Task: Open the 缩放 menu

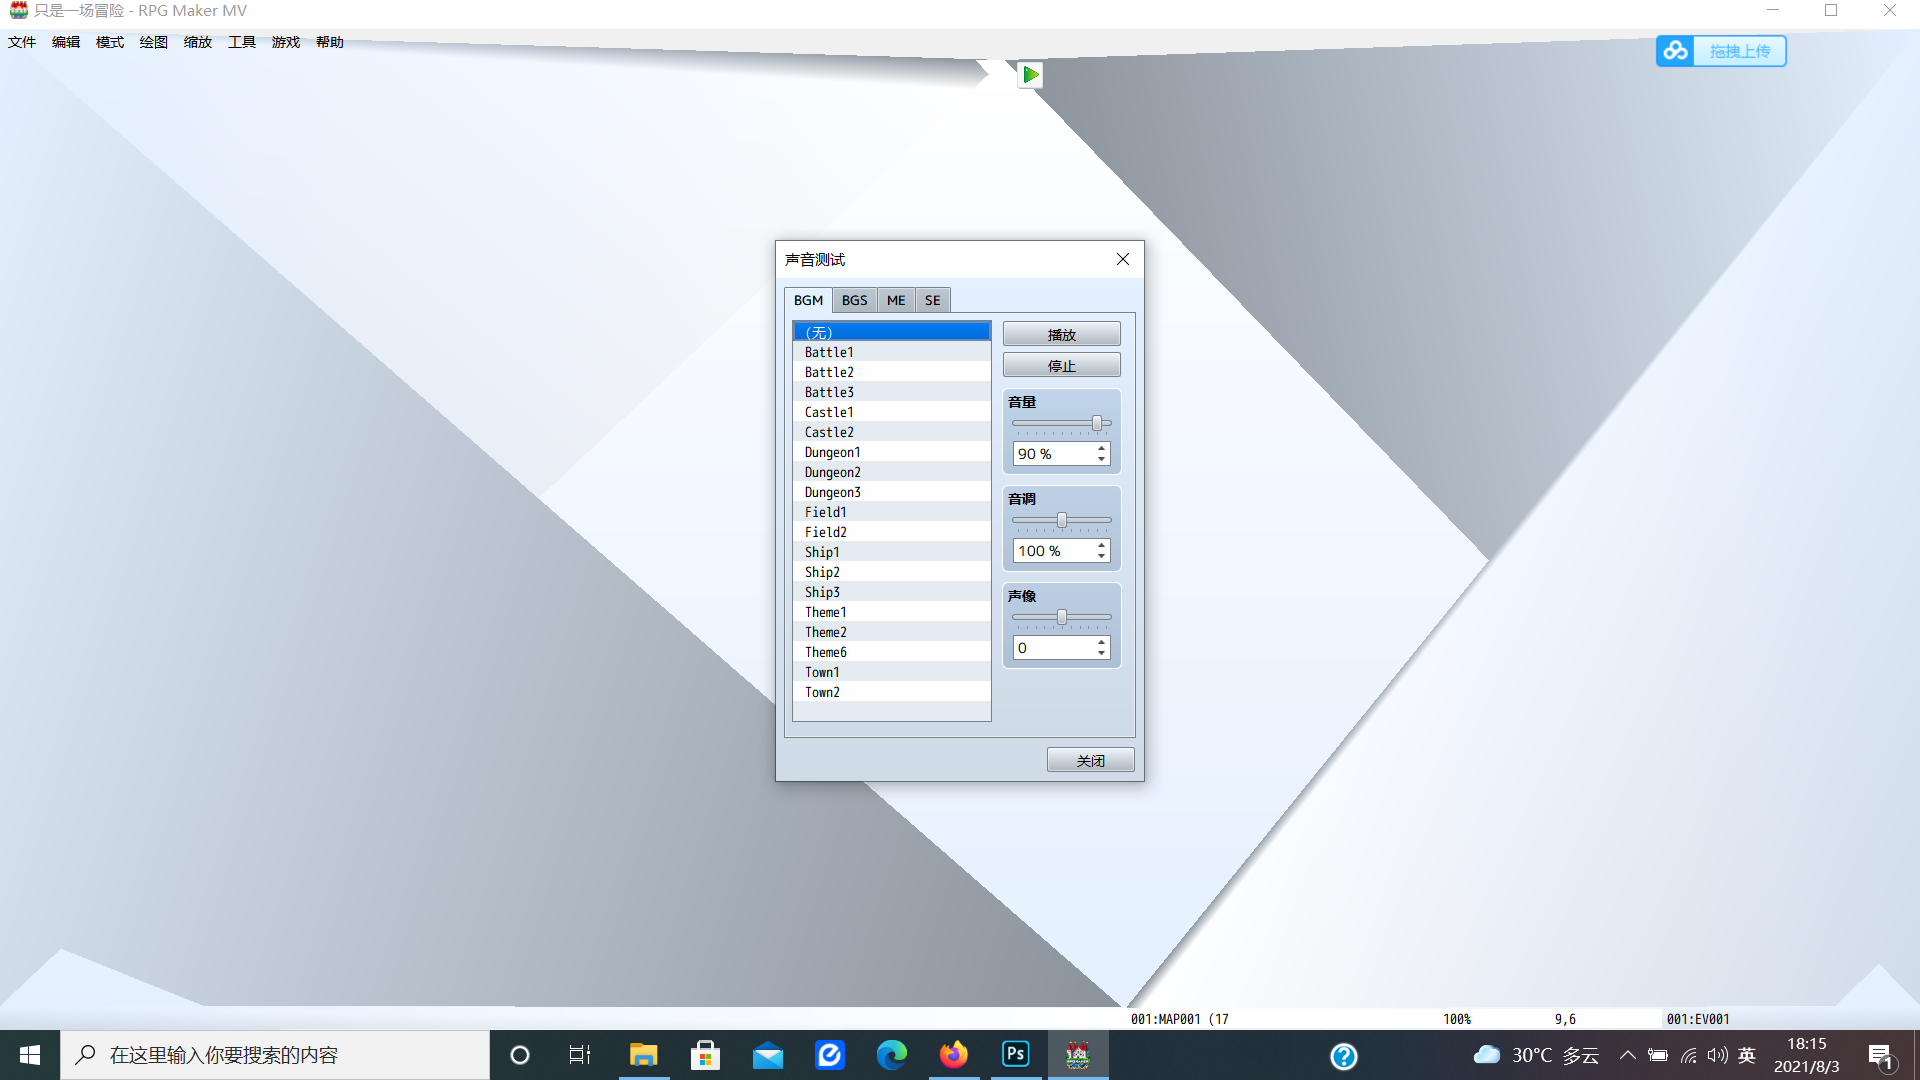Action: 198,42
